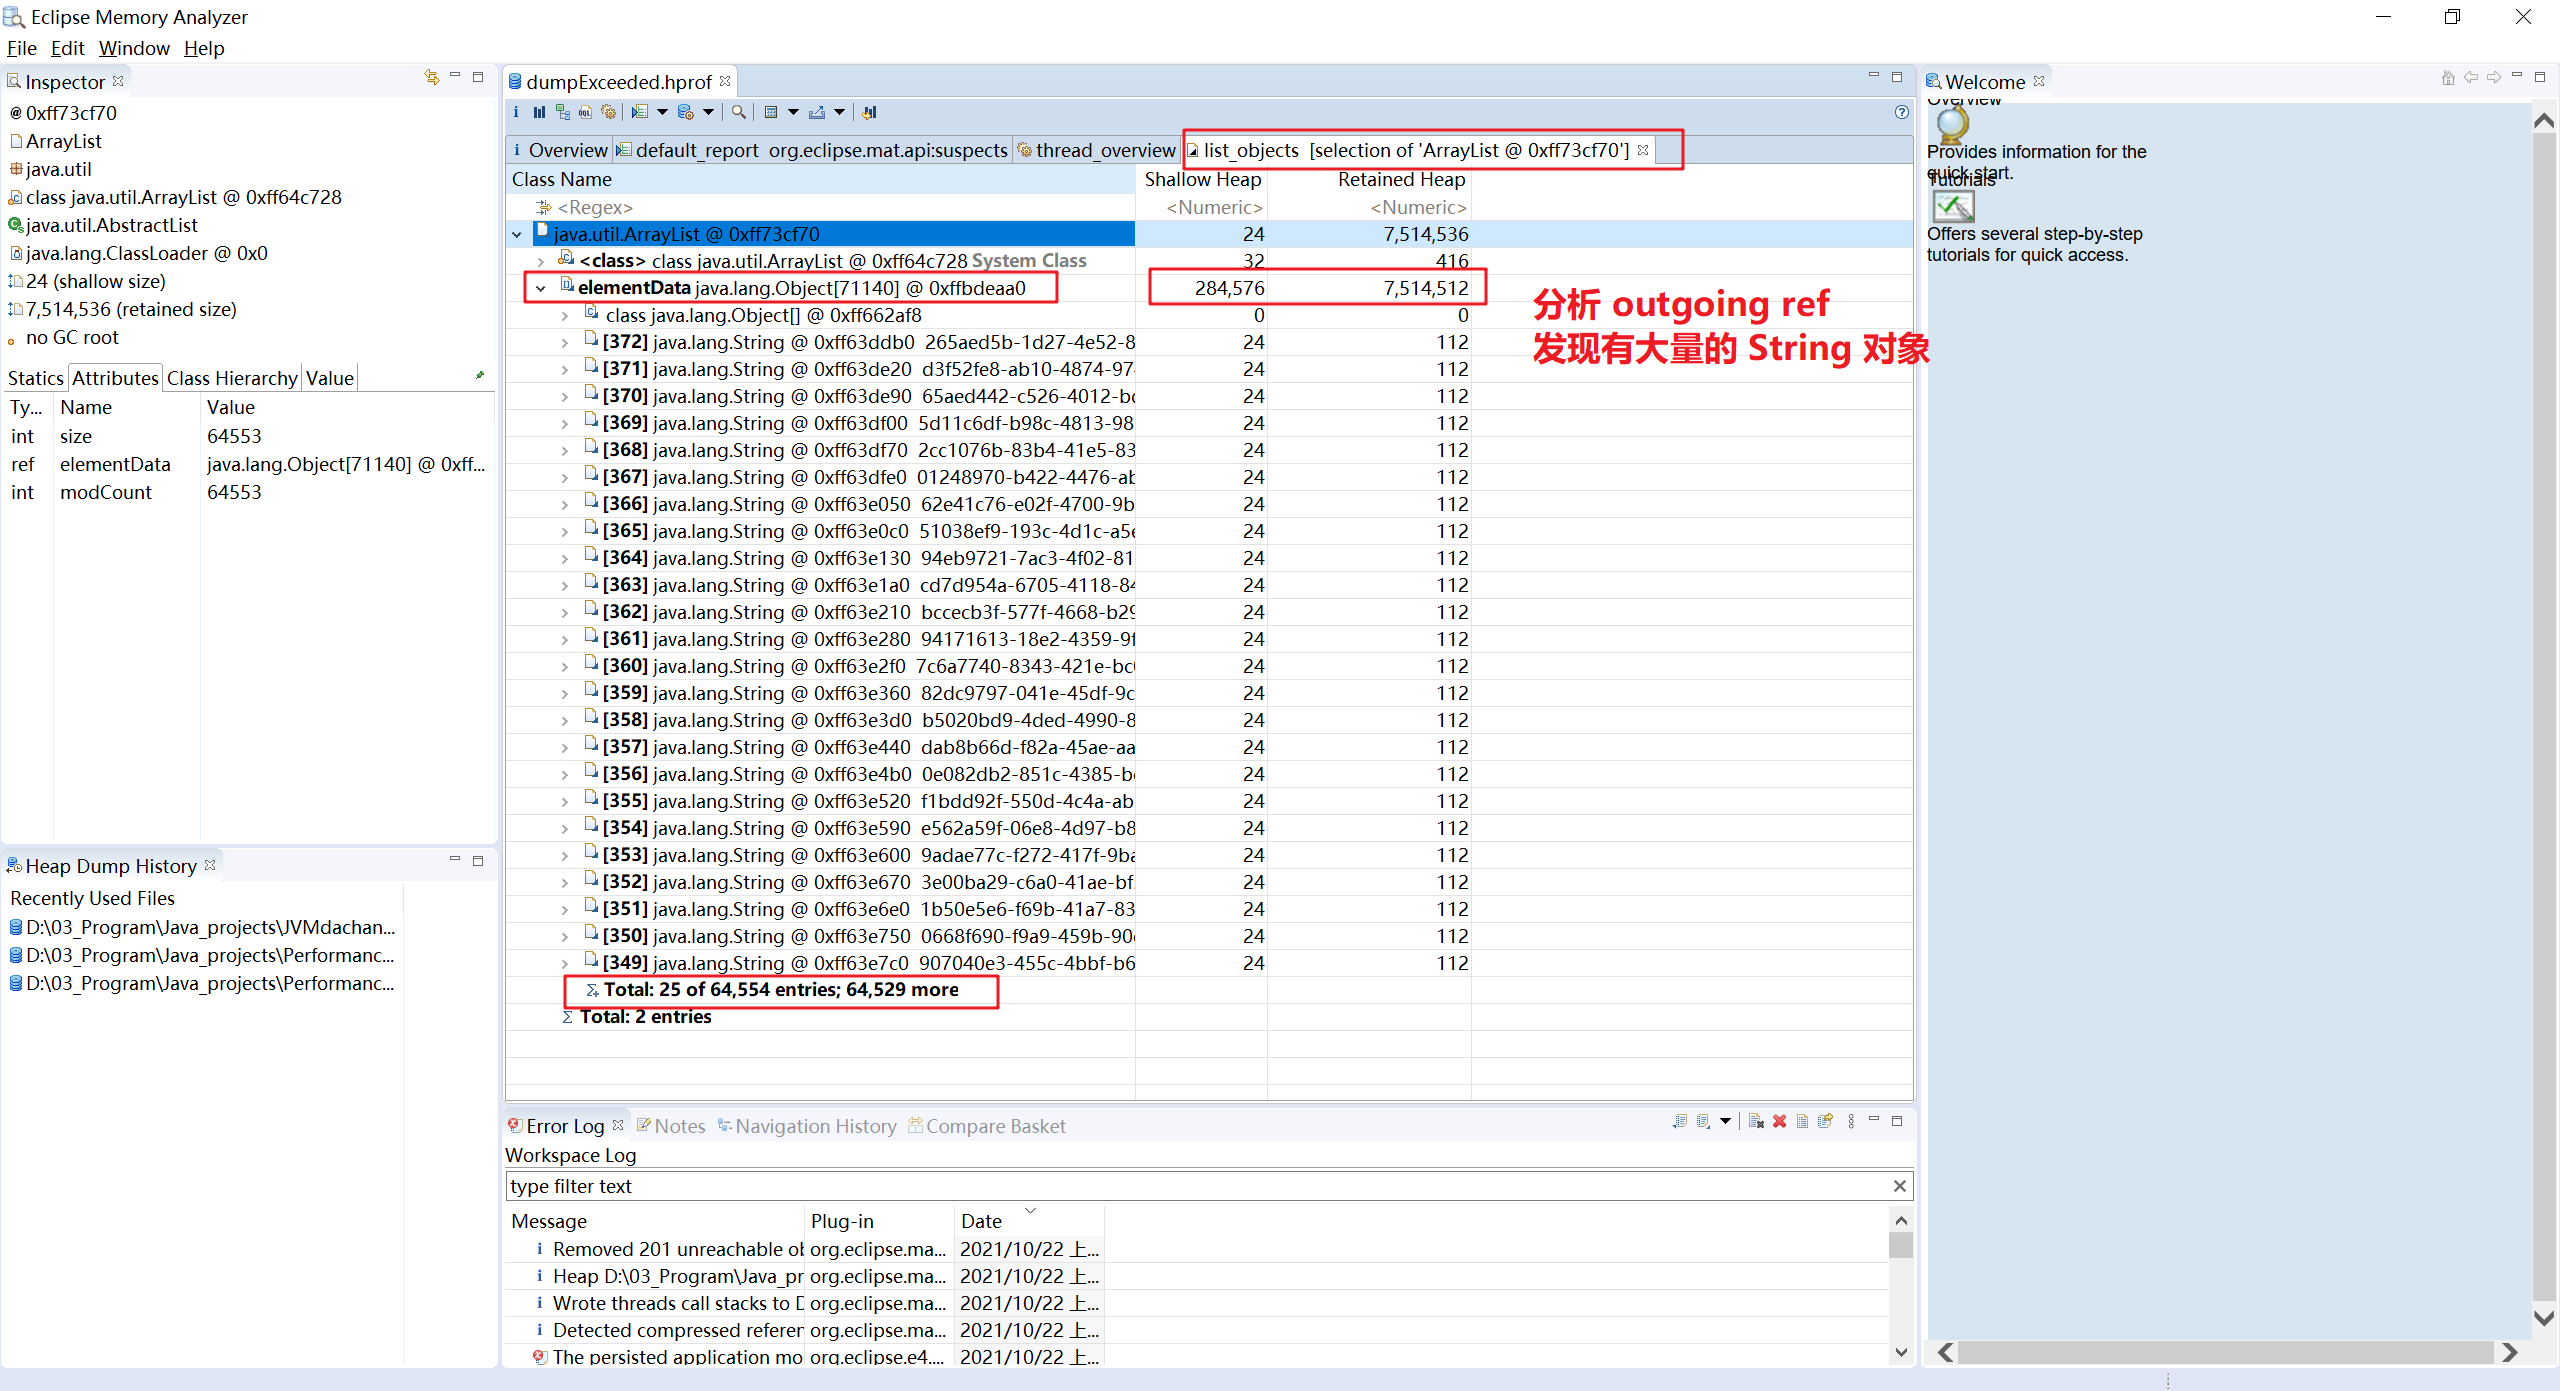Click the magnifier find-object icon
The height and width of the screenshot is (1391, 2560).
pos(739,112)
